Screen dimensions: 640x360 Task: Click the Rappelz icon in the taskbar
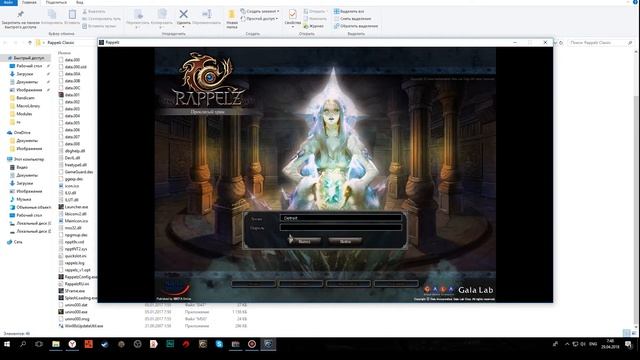point(268,344)
